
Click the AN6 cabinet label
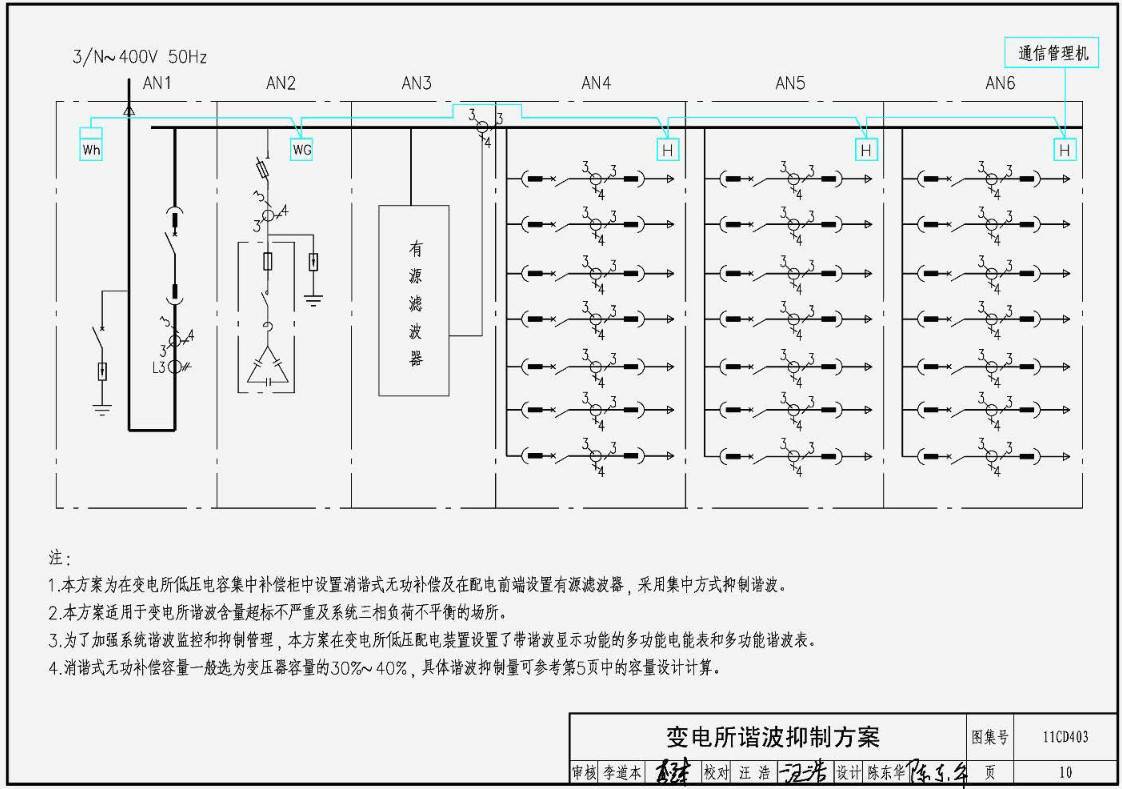click(x=1000, y=84)
